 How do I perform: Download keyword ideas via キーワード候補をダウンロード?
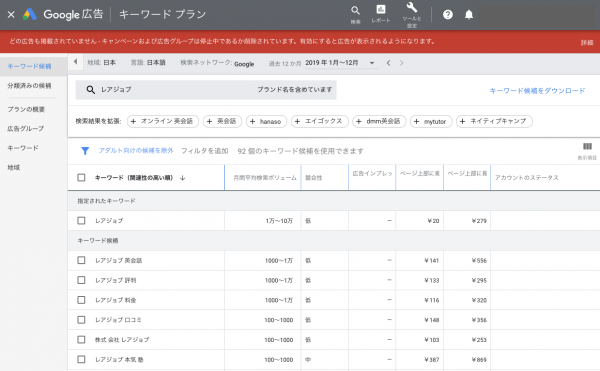coord(537,91)
